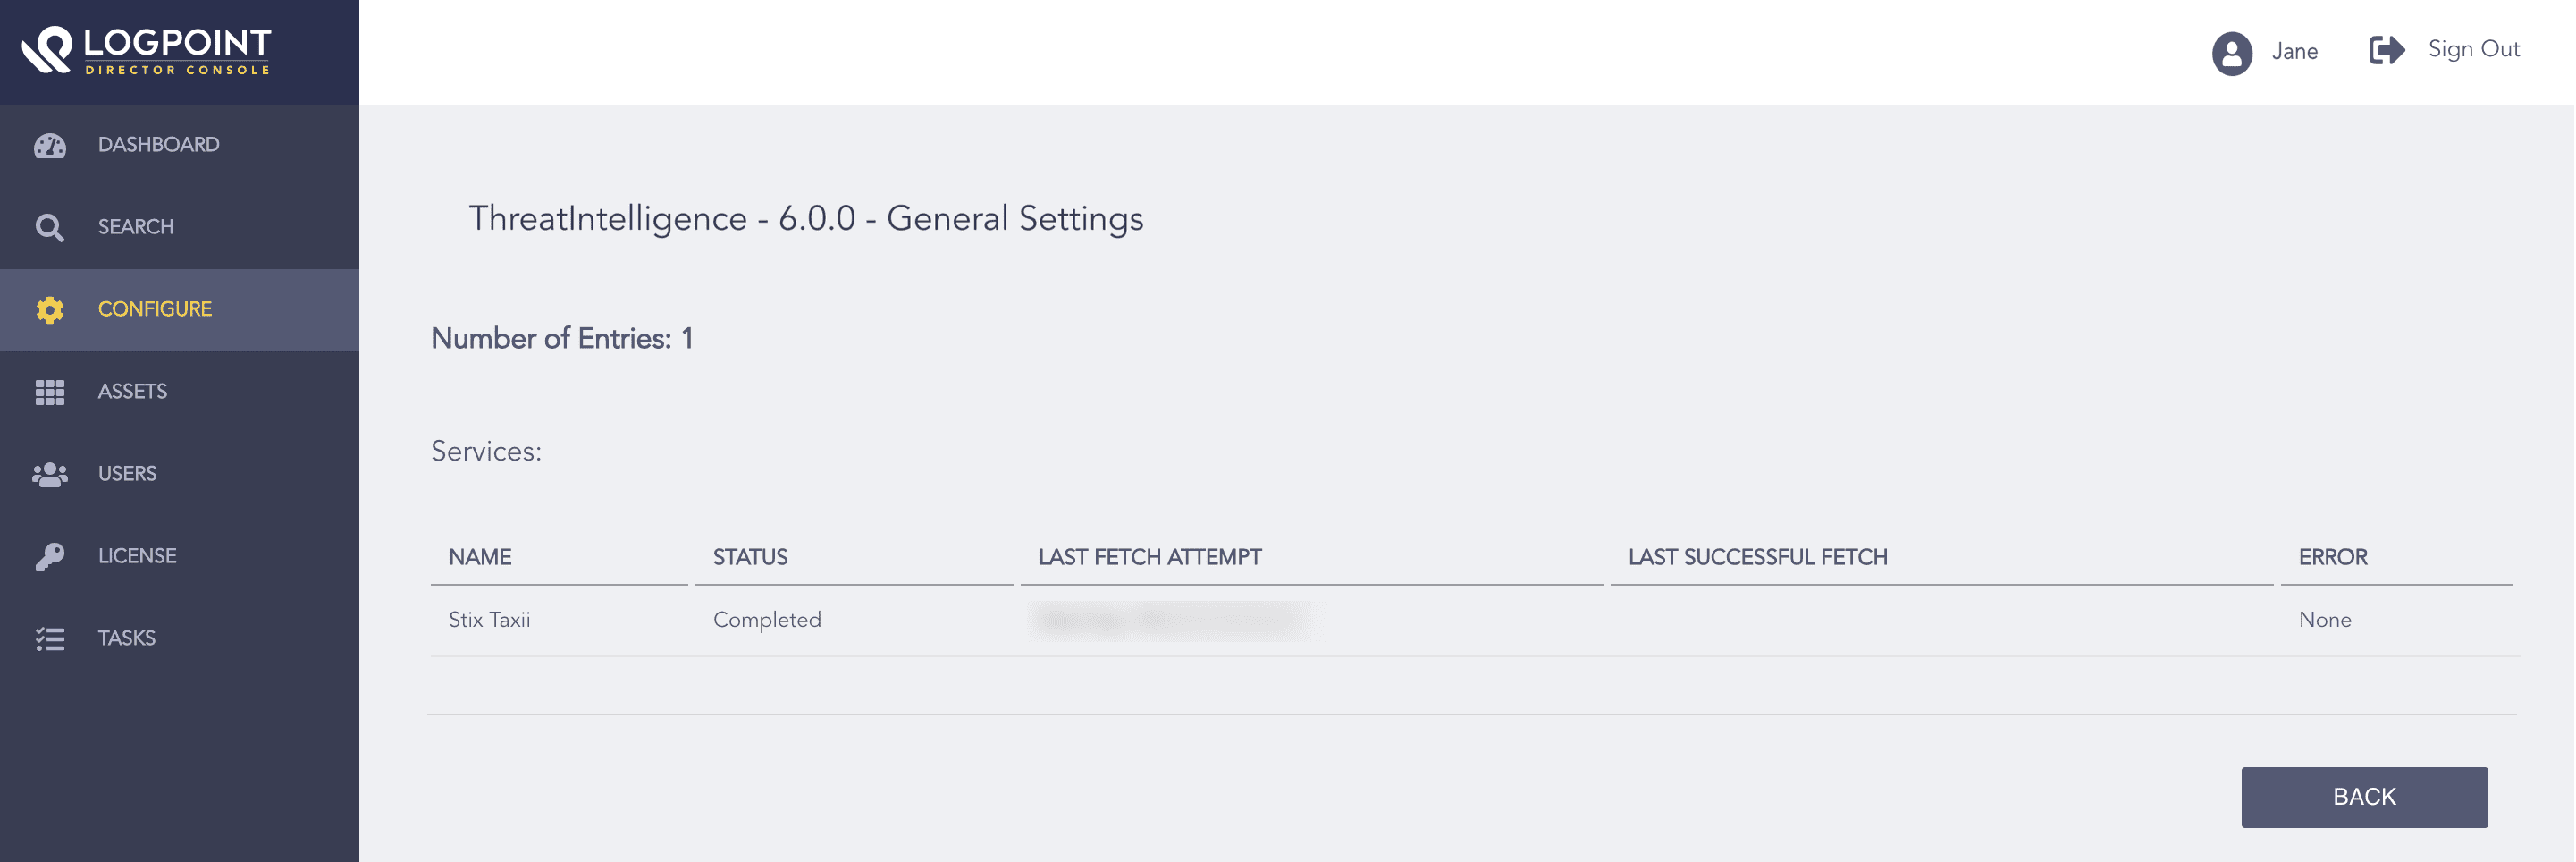The image size is (2576, 862).
Task: Click the Search magnifier icon
Action: pos(50,228)
